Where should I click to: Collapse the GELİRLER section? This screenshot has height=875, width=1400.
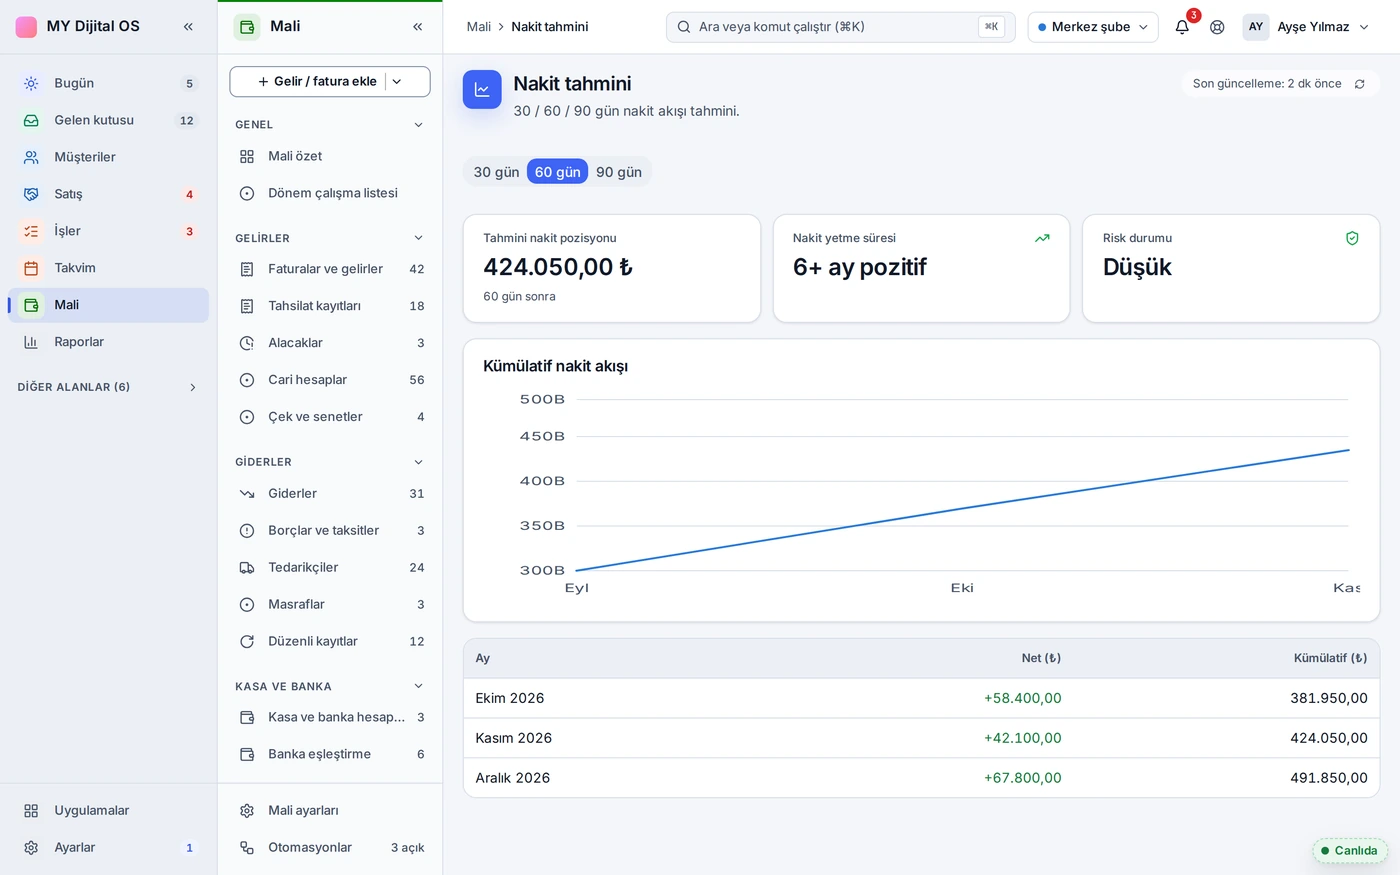(418, 239)
